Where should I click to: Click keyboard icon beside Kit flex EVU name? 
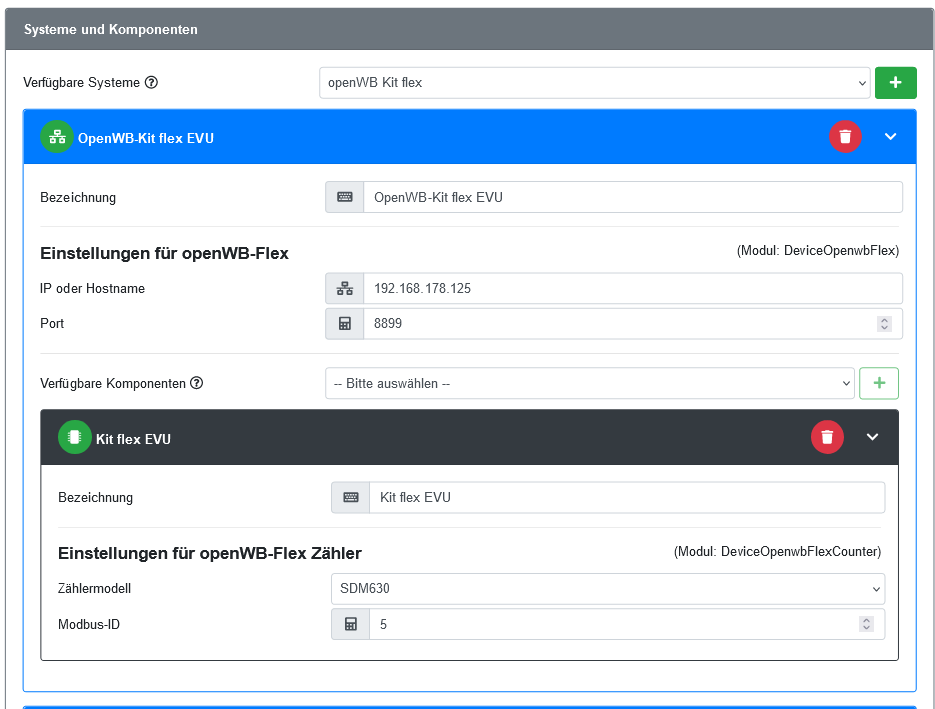(x=351, y=497)
